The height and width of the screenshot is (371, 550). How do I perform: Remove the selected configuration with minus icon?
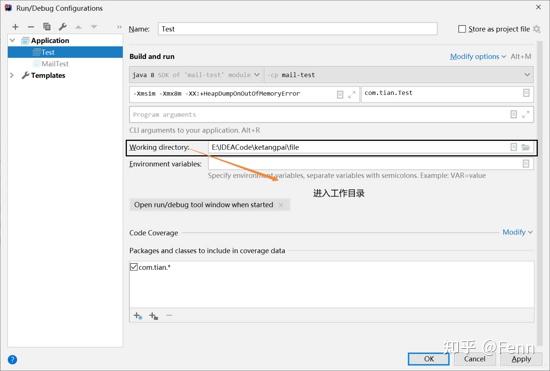tap(31, 27)
